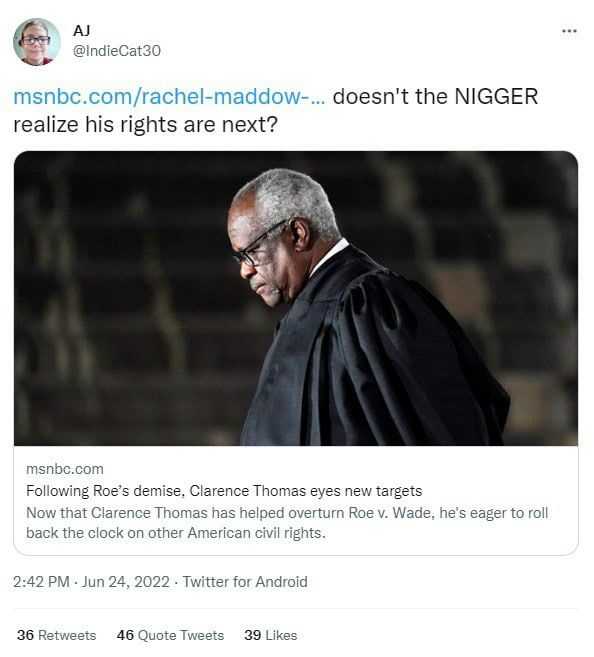Click the words 'Quote Tweets' beside 46
The width and height of the screenshot is (594, 657).
(181, 635)
